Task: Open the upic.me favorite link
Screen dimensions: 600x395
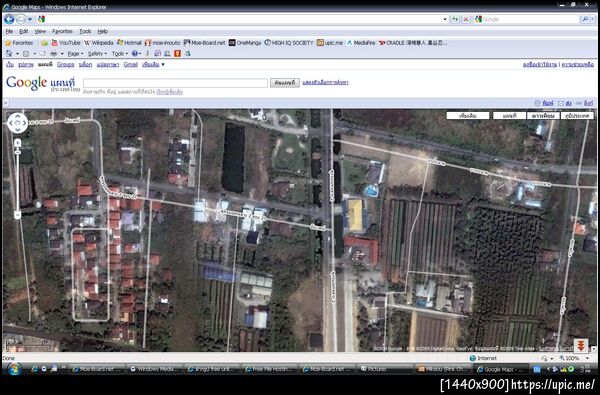Action: coord(330,43)
